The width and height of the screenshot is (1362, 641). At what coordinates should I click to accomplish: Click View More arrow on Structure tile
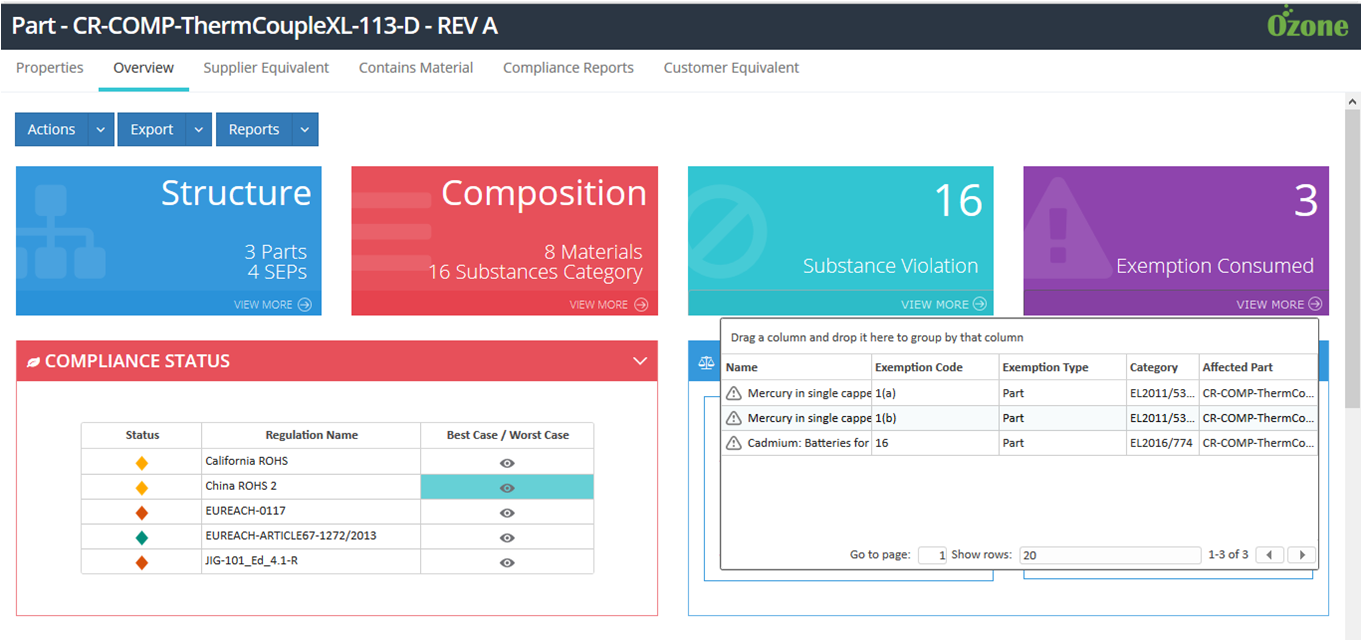pos(304,305)
